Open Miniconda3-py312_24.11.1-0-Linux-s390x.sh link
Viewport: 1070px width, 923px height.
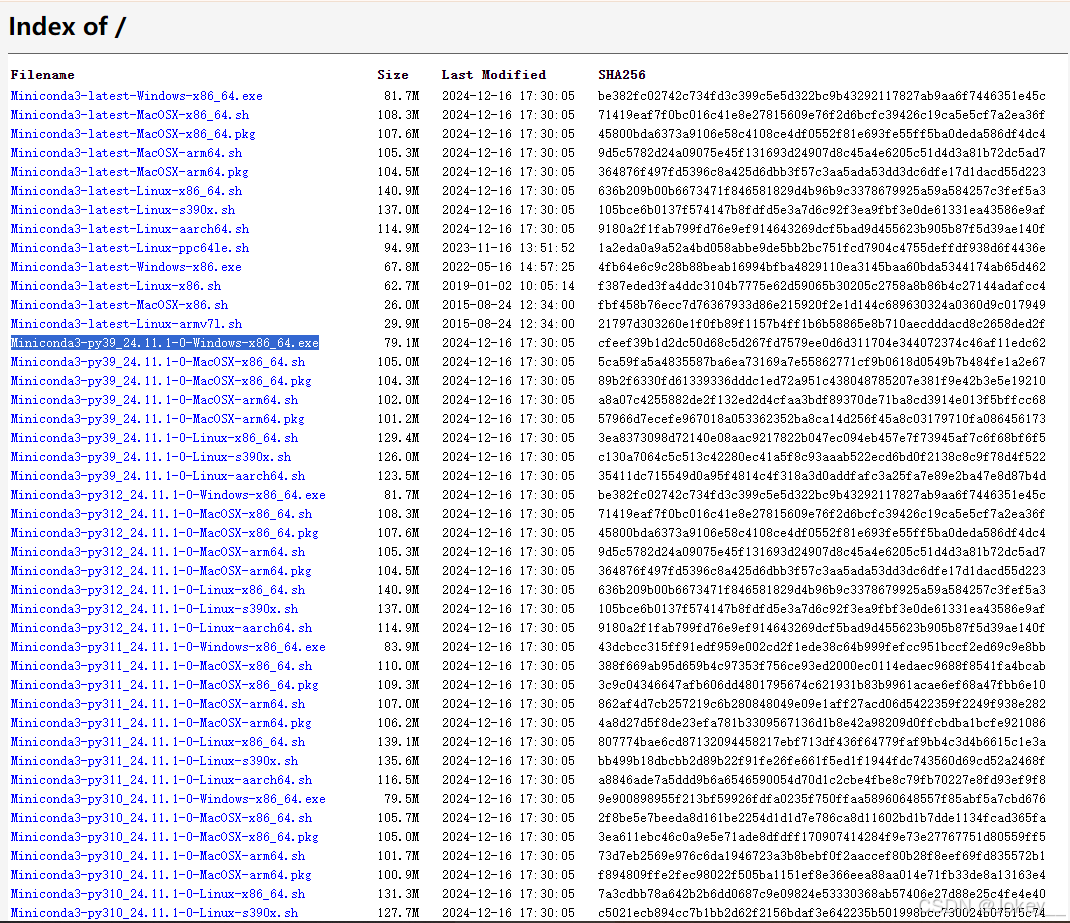[154, 609]
